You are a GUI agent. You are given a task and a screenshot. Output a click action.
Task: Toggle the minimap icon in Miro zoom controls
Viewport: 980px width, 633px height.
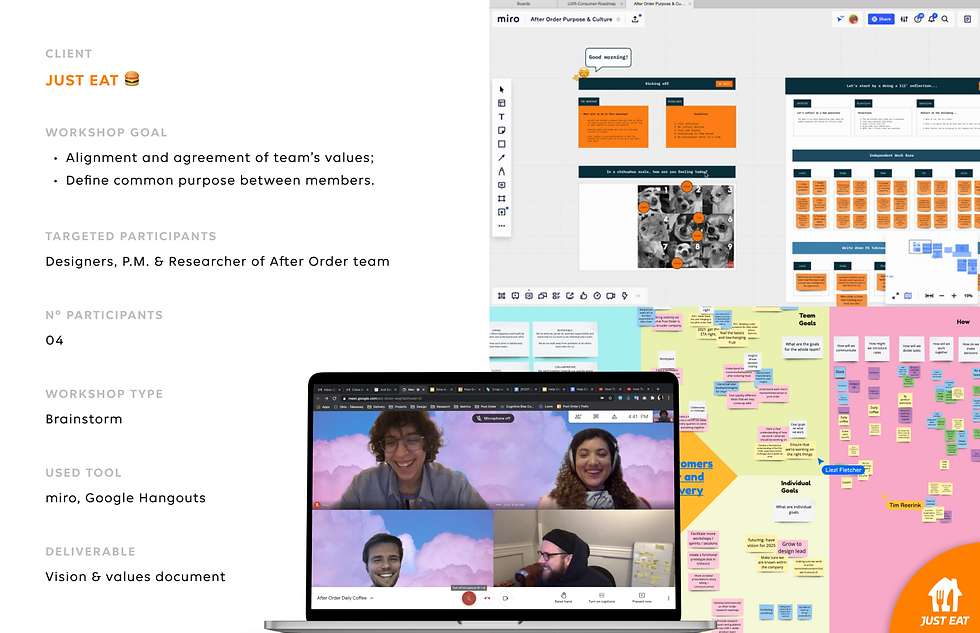(x=908, y=296)
